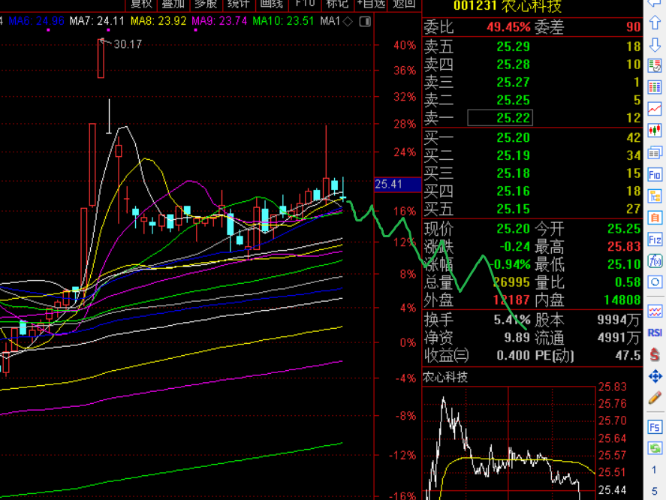Click the 买二 bid price 25.19
The image size is (666, 500).
(x=514, y=155)
